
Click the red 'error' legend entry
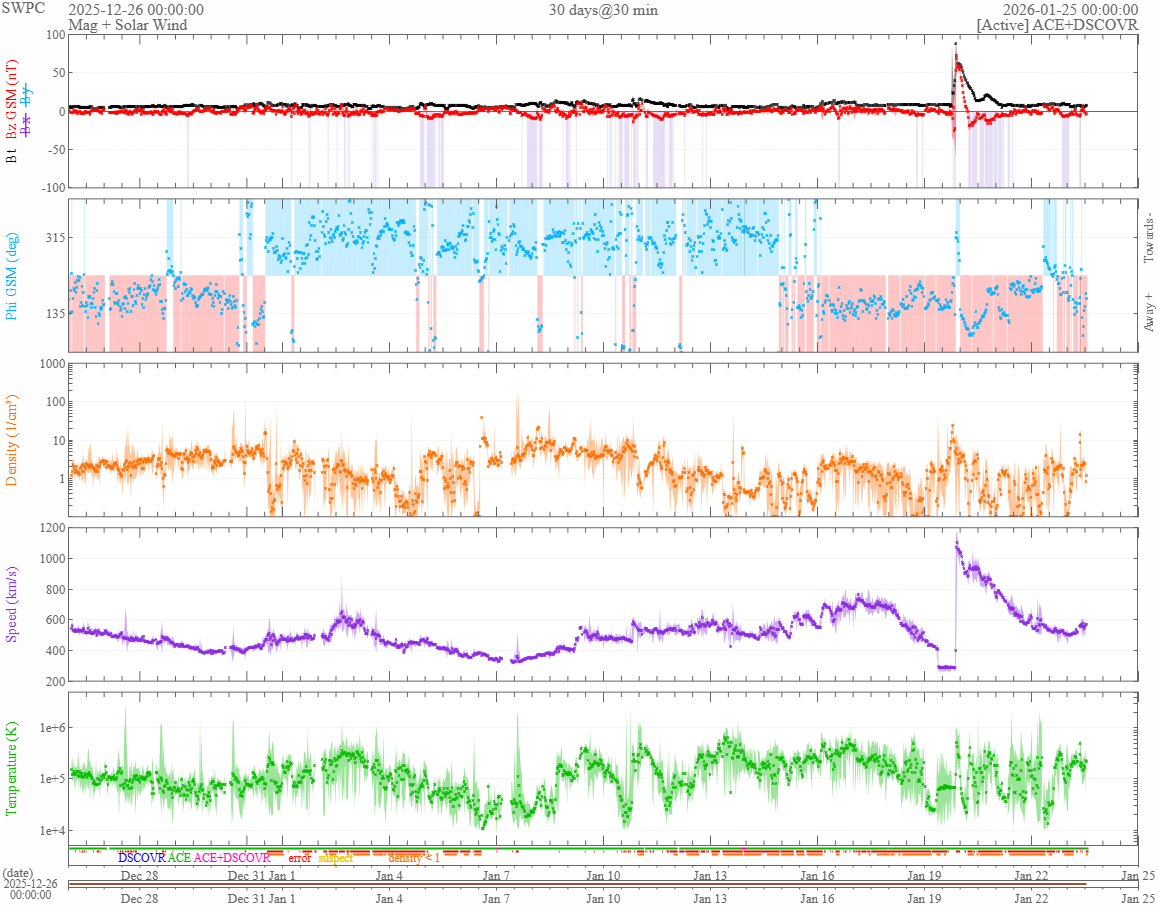click(299, 858)
